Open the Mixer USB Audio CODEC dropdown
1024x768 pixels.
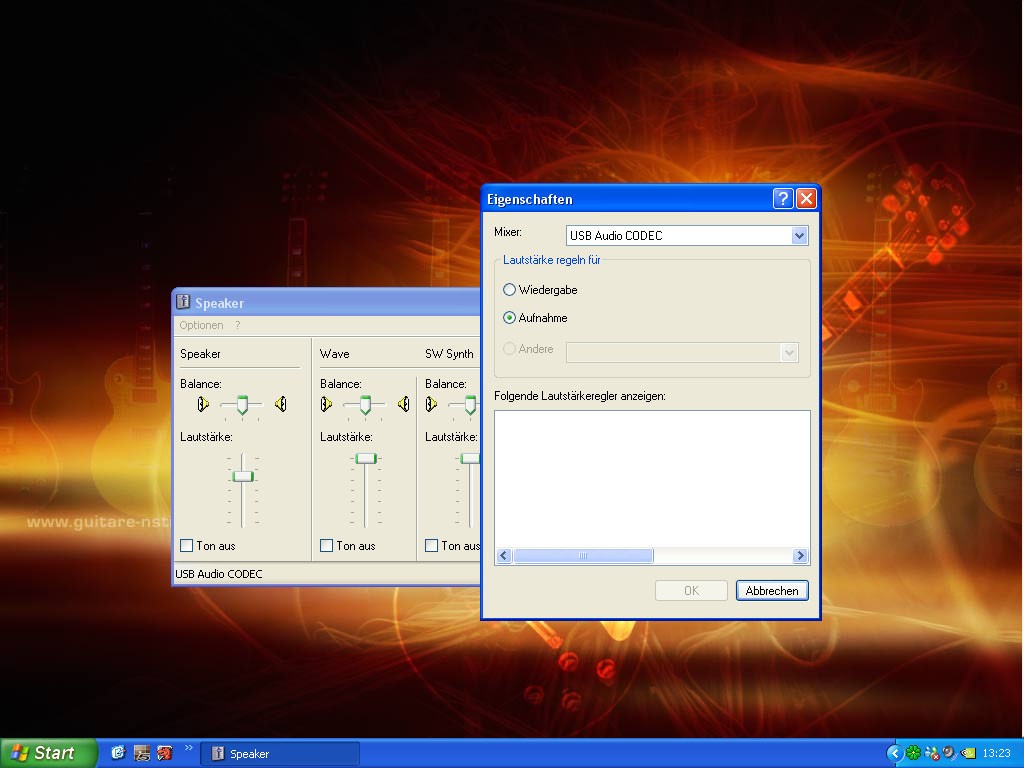click(x=798, y=236)
